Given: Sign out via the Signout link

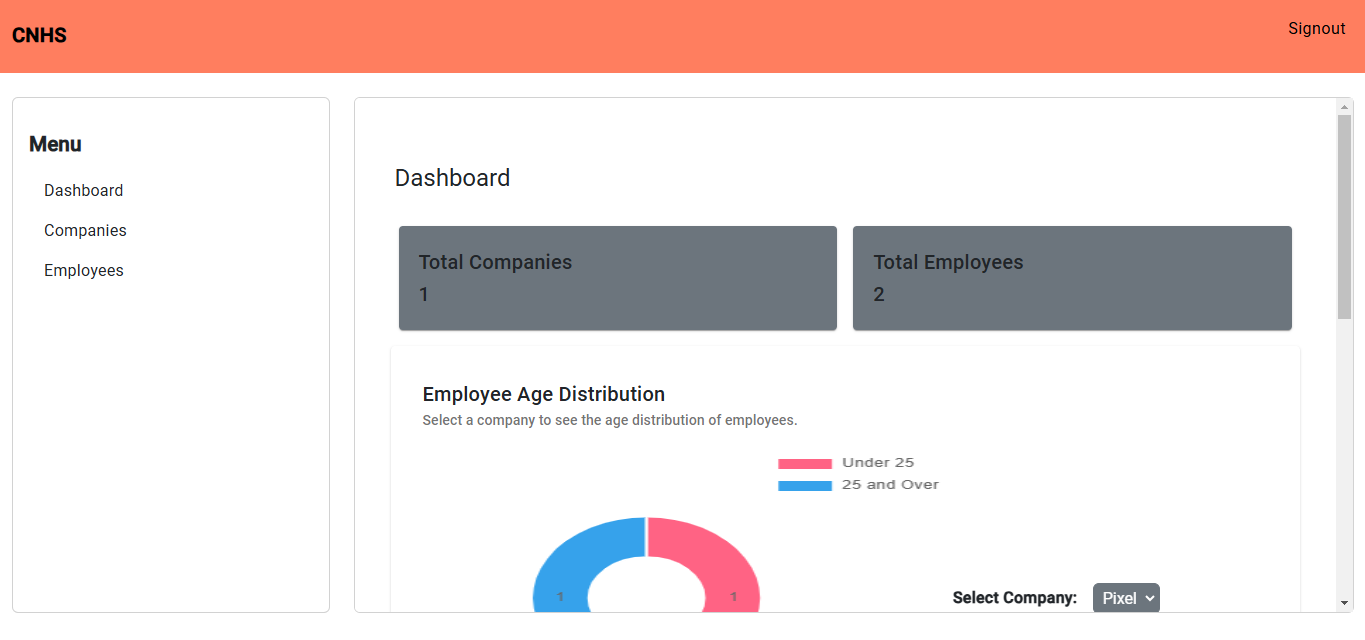Looking at the screenshot, I should click(x=1316, y=28).
